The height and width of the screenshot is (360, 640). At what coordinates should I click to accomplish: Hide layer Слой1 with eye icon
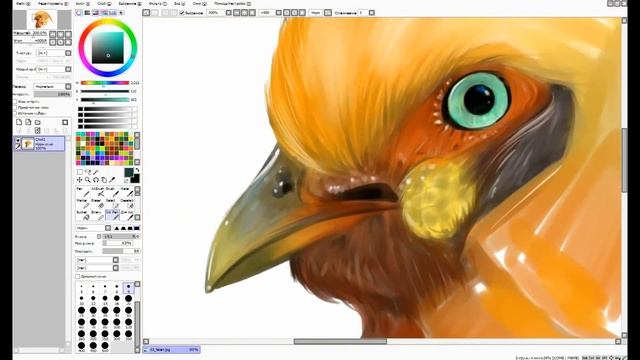point(18,140)
